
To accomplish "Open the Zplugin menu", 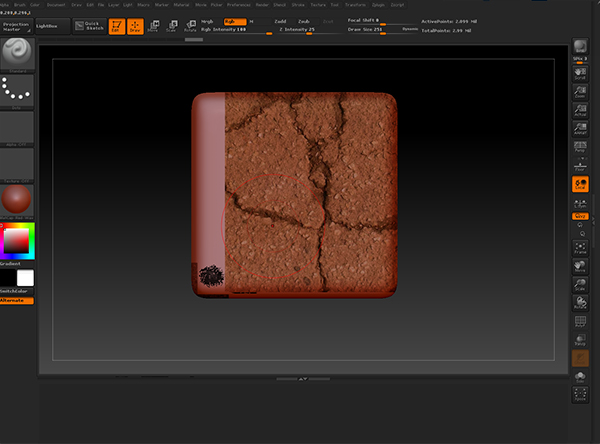I will [x=378, y=5].
